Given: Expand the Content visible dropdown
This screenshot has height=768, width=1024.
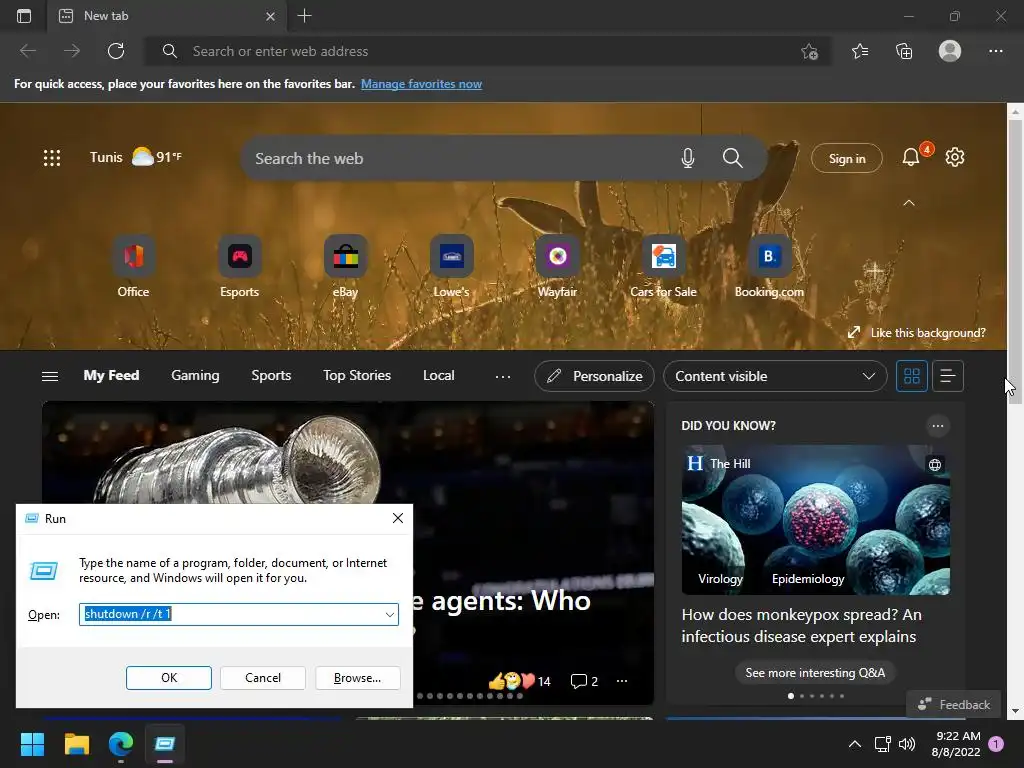Looking at the screenshot, I should [x=775, y=376].
